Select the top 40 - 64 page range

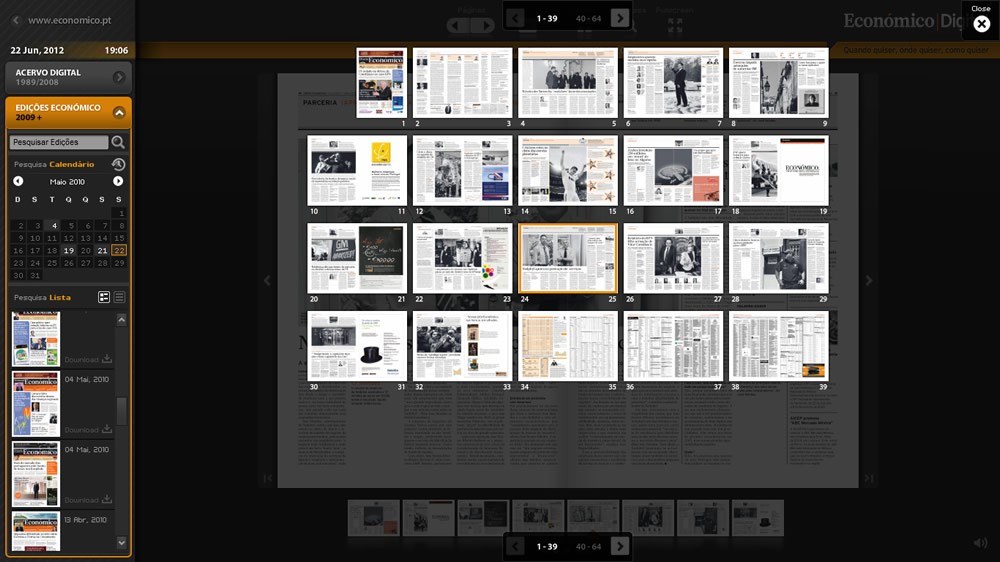tap(588, 18)
